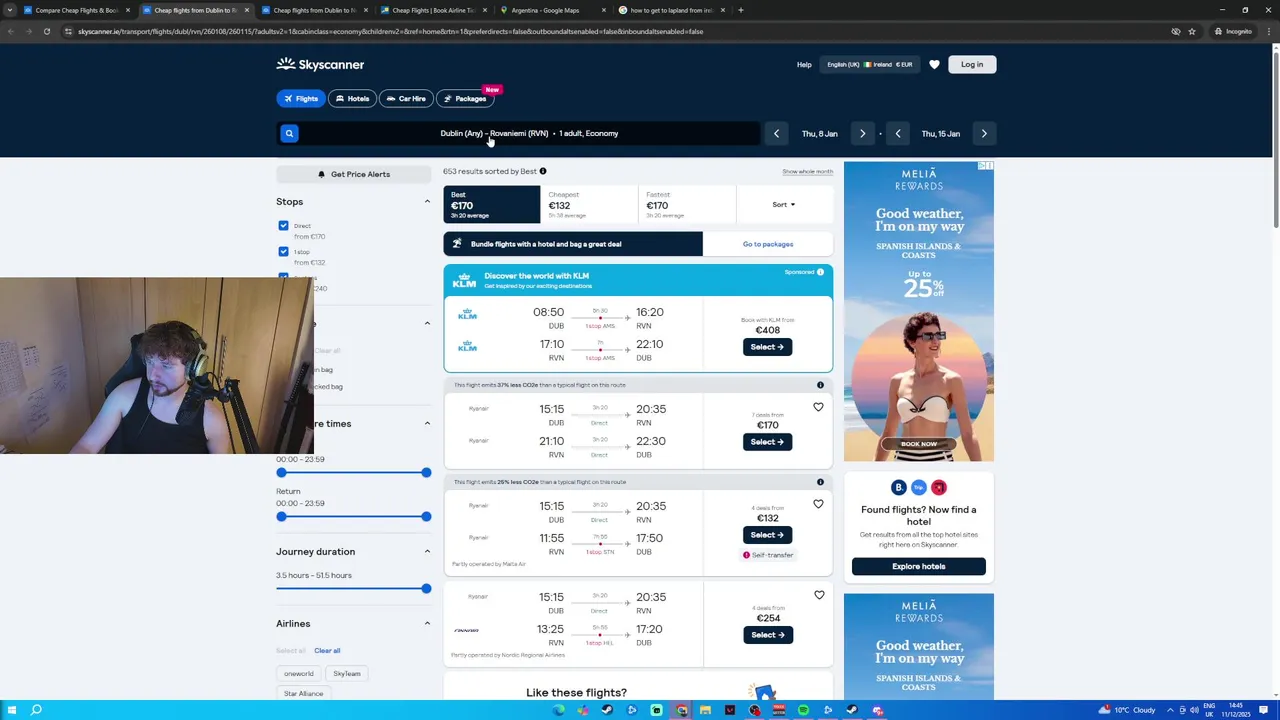
Task: Click Get Price Alerts button
Action: [x=354, y=174]
